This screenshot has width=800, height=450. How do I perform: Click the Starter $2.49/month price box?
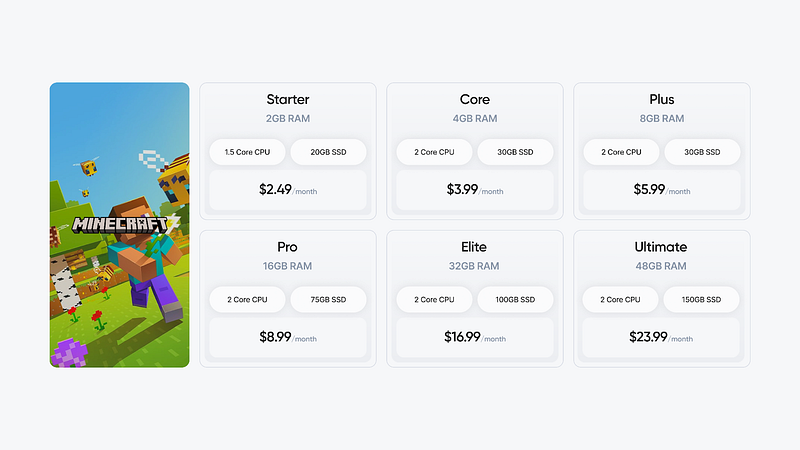[288, 189]
